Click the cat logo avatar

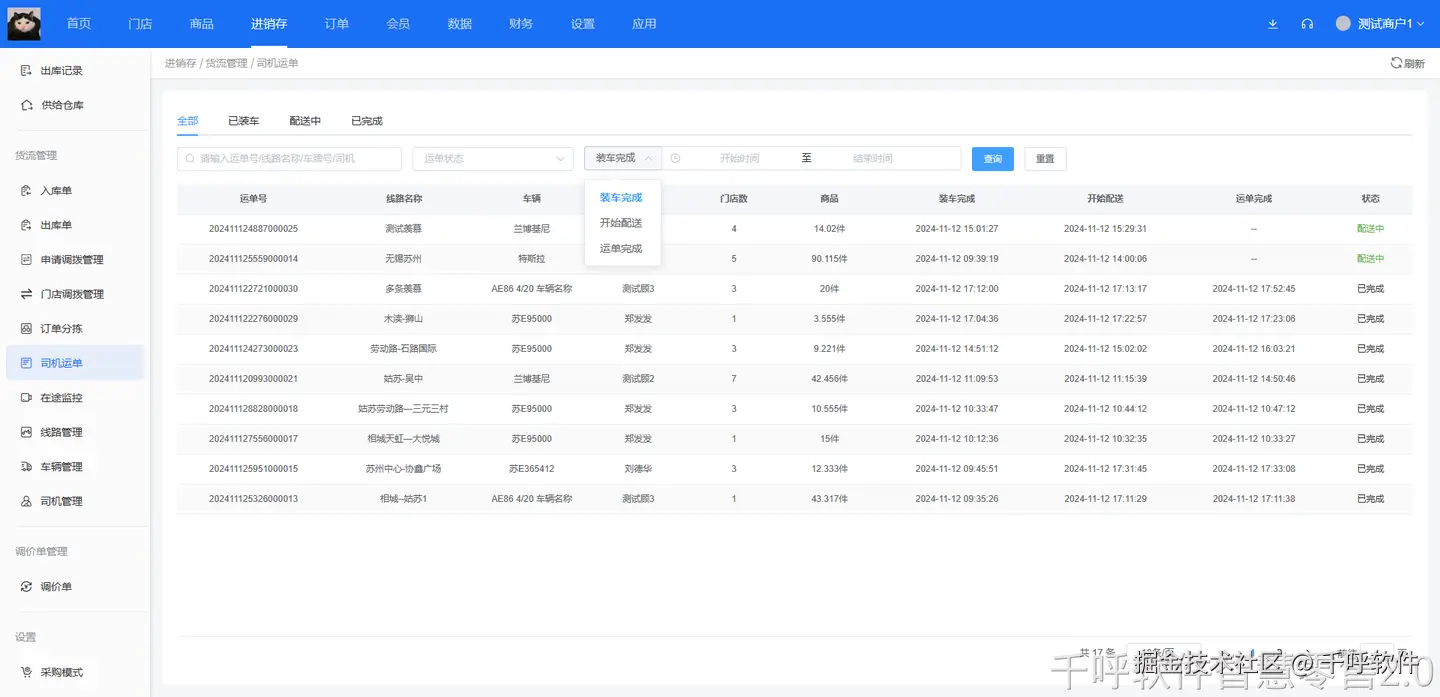[24, 24]
